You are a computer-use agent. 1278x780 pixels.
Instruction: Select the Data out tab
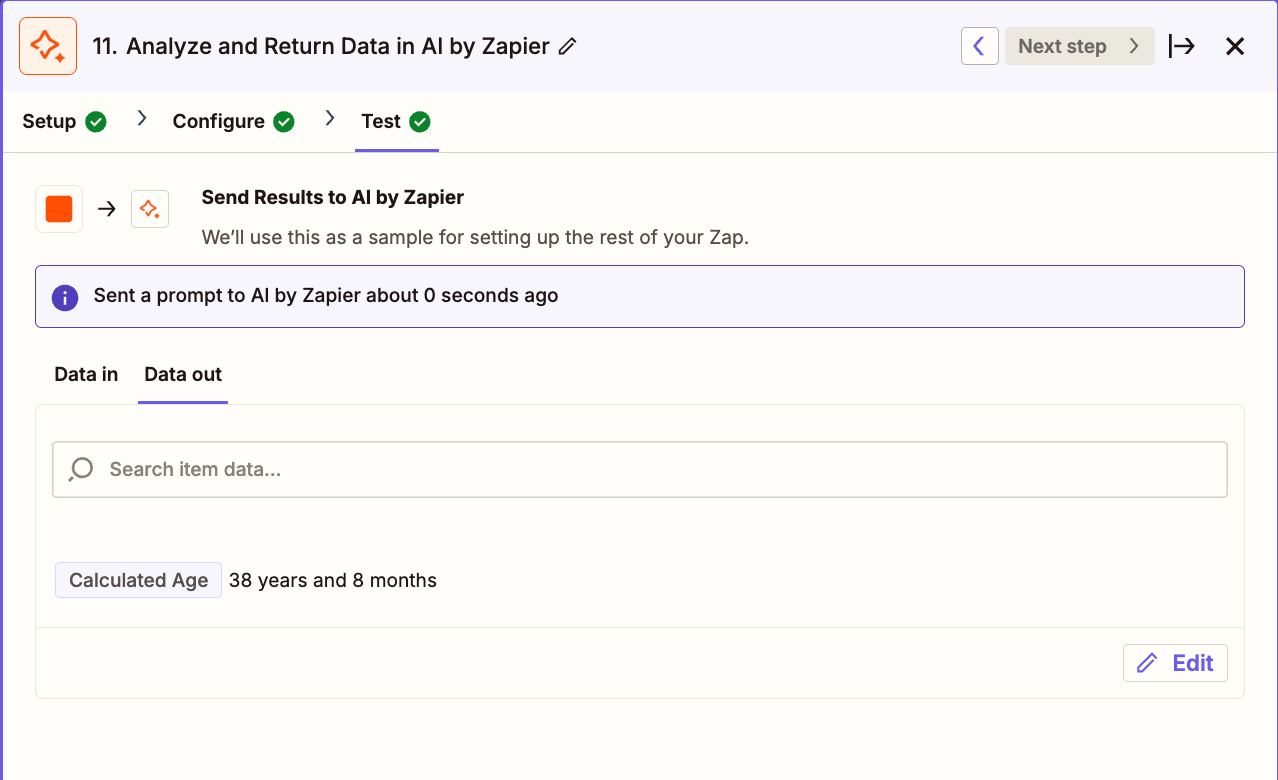point(183,374)
